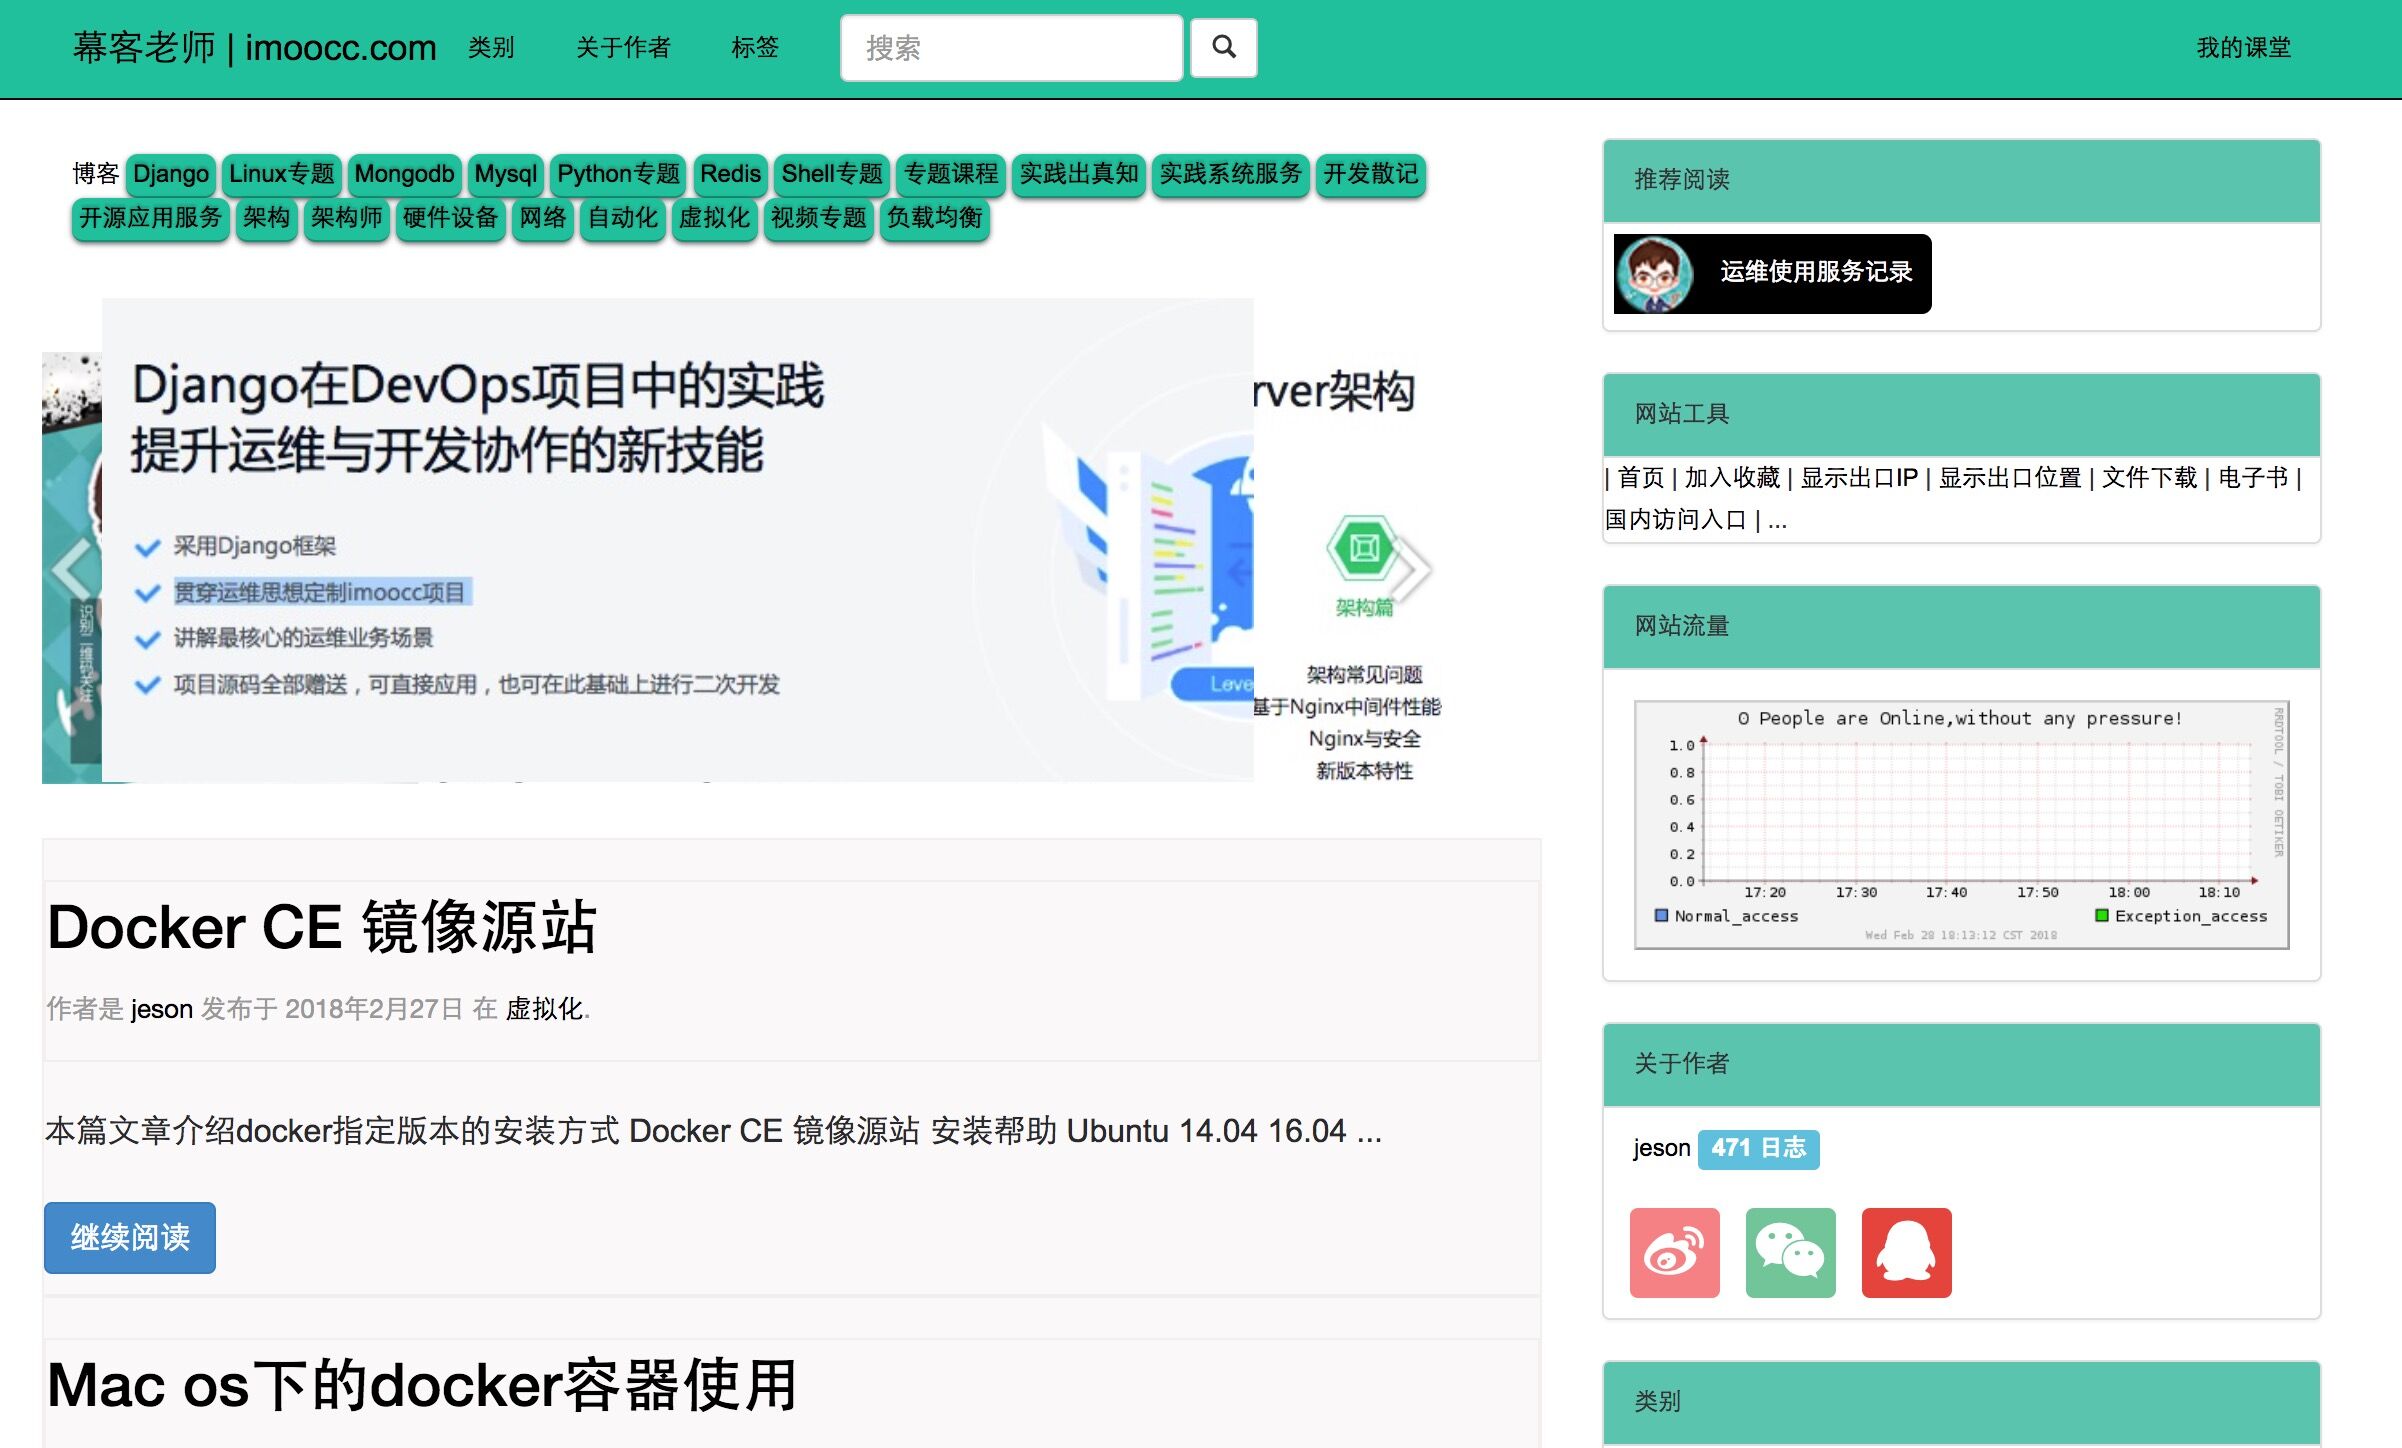Screen dimensions: 2402x1448
Task: Click inside the search input field
Action: [1010, 48]
